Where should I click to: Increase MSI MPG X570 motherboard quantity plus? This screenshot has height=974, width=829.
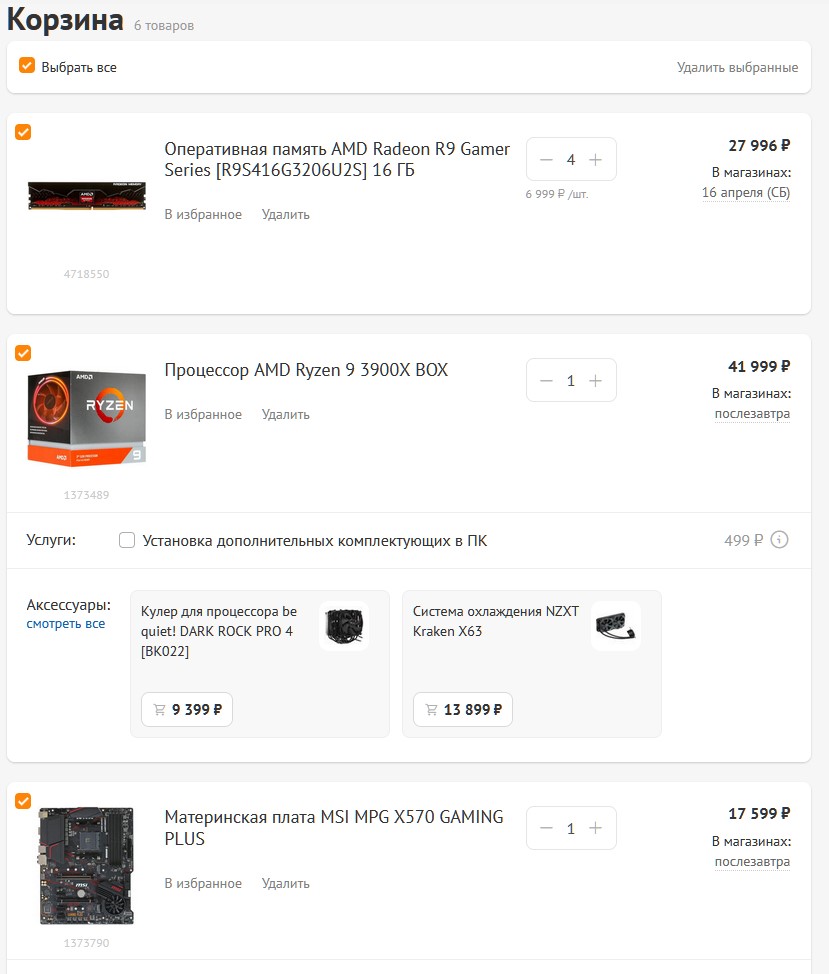point(595,828)
